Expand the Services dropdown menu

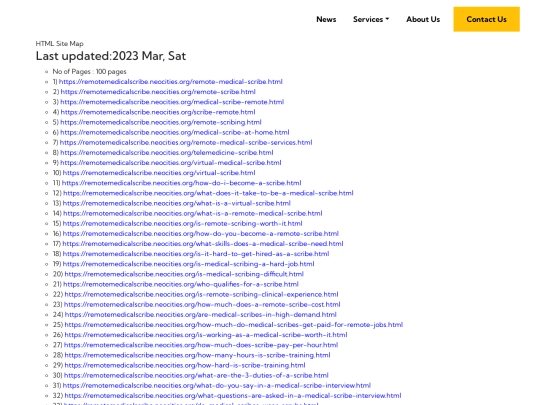tap(371, 19)
